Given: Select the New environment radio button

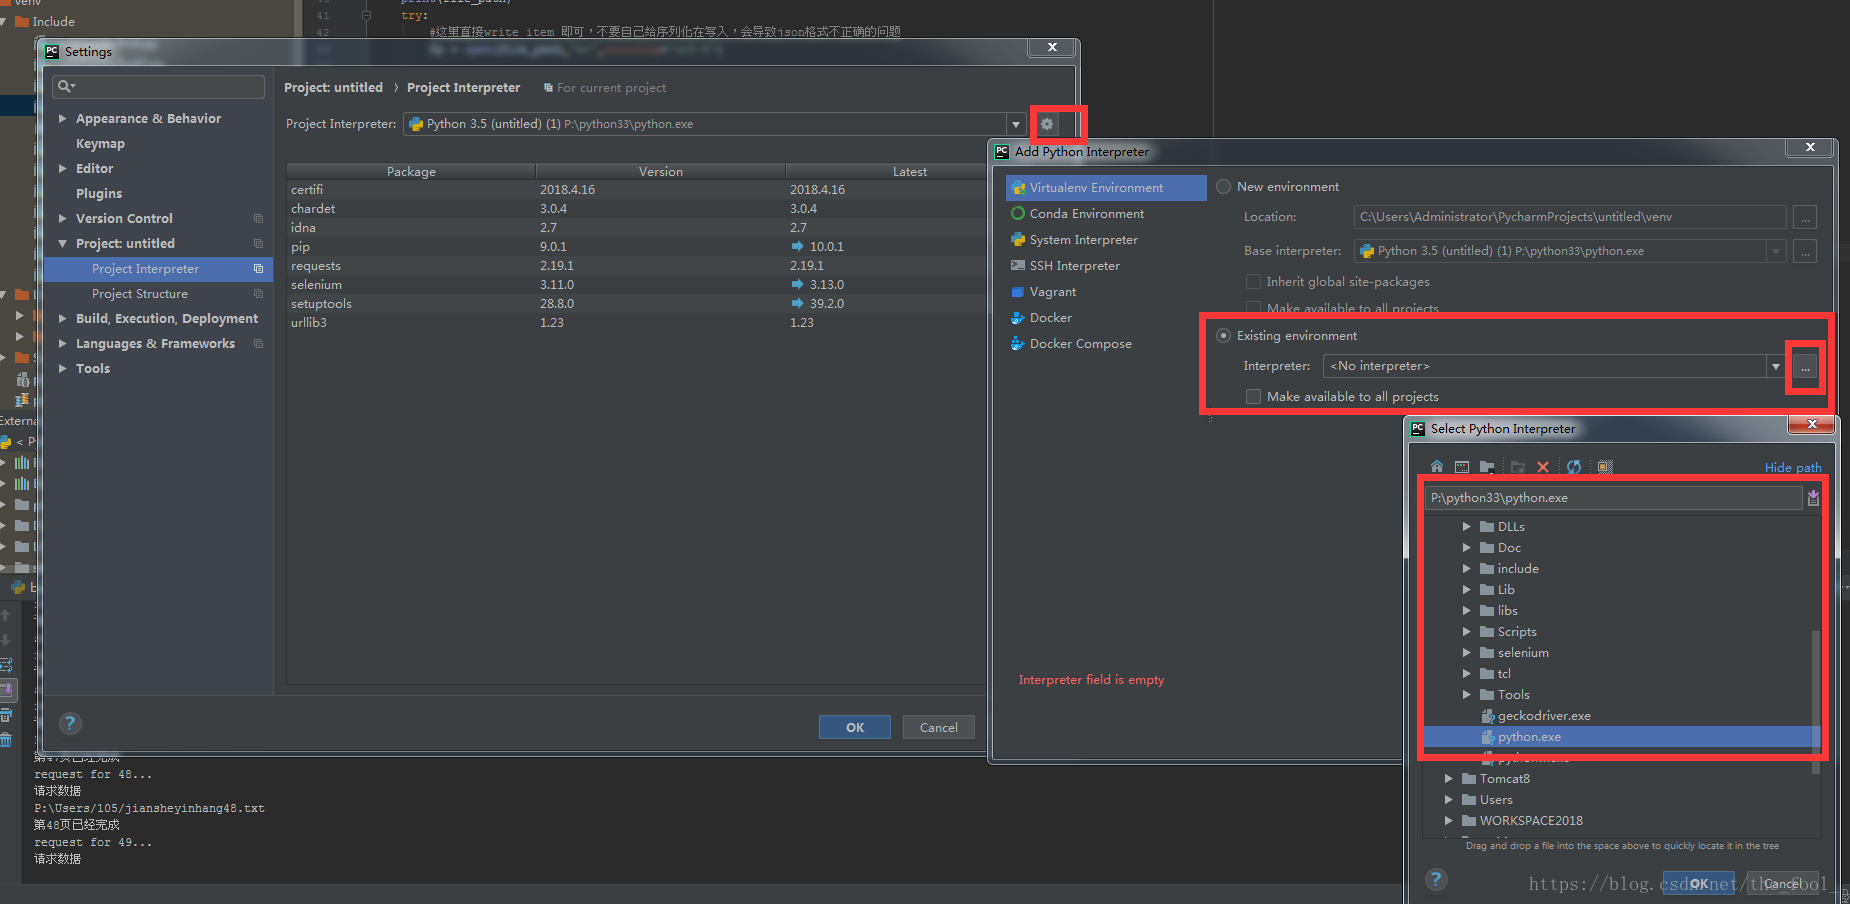Looking at the screenshot, I should [1223, 187].
